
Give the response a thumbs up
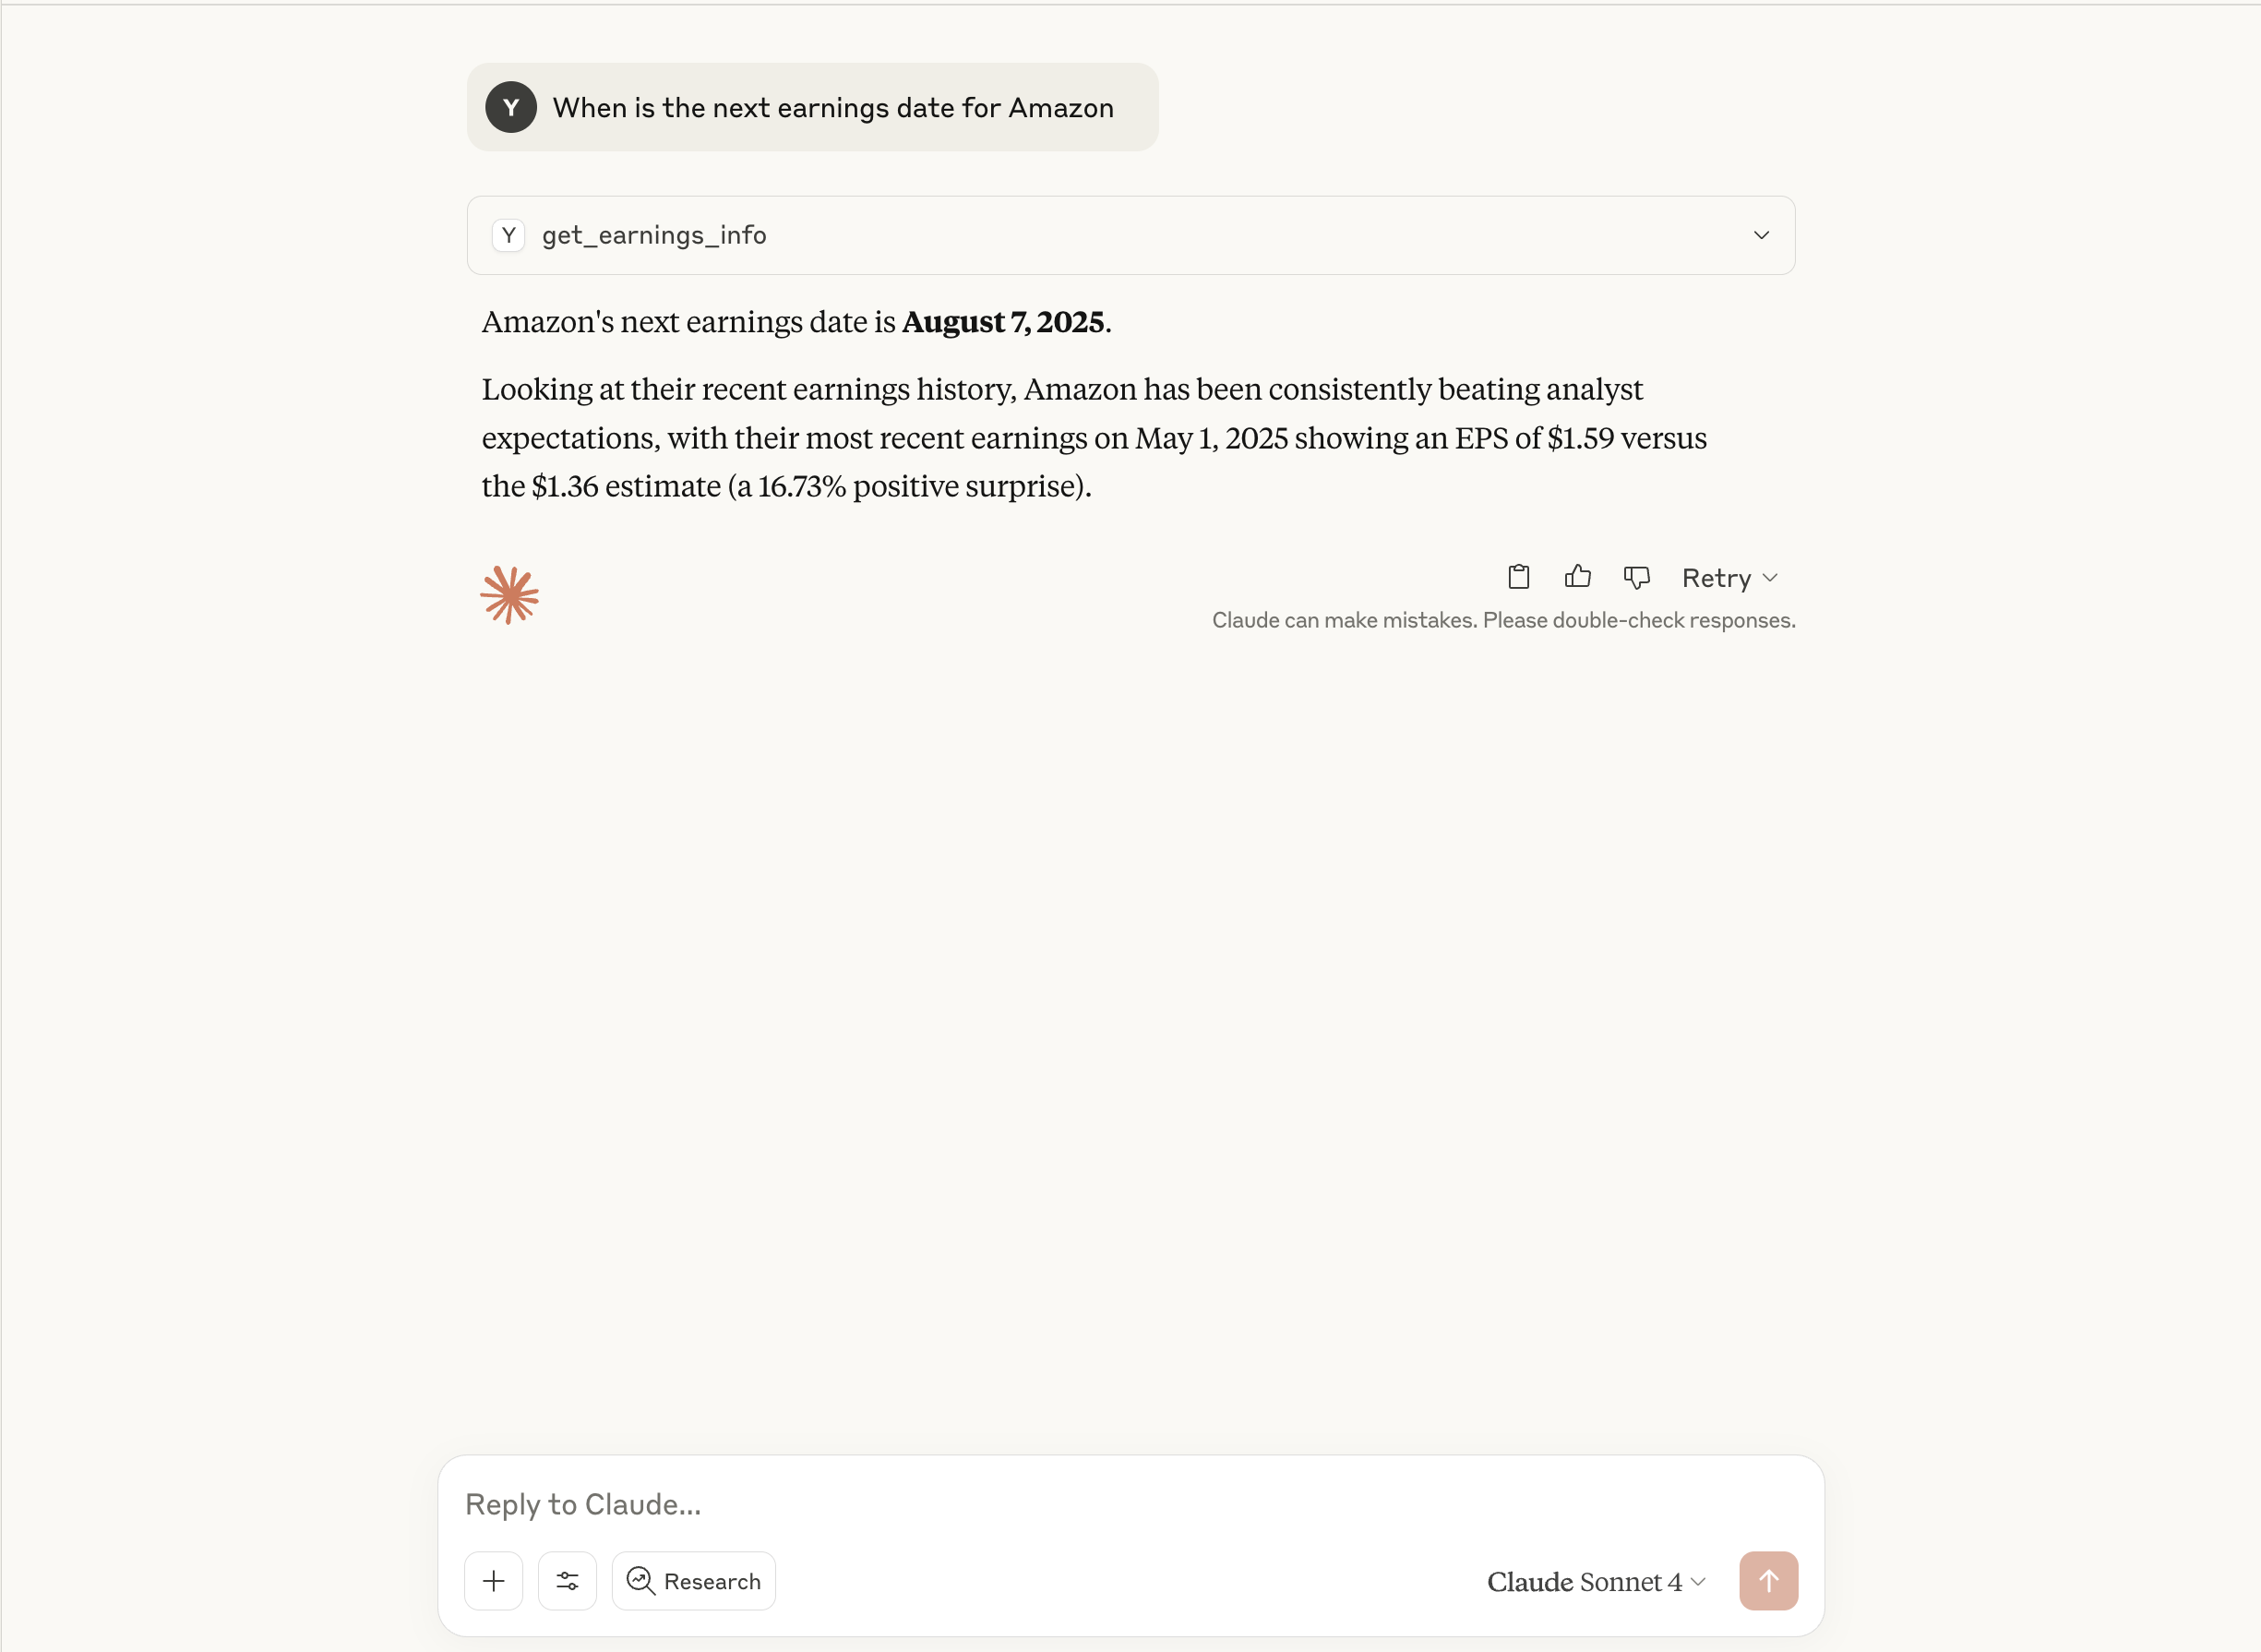[x=1577, y=577]
